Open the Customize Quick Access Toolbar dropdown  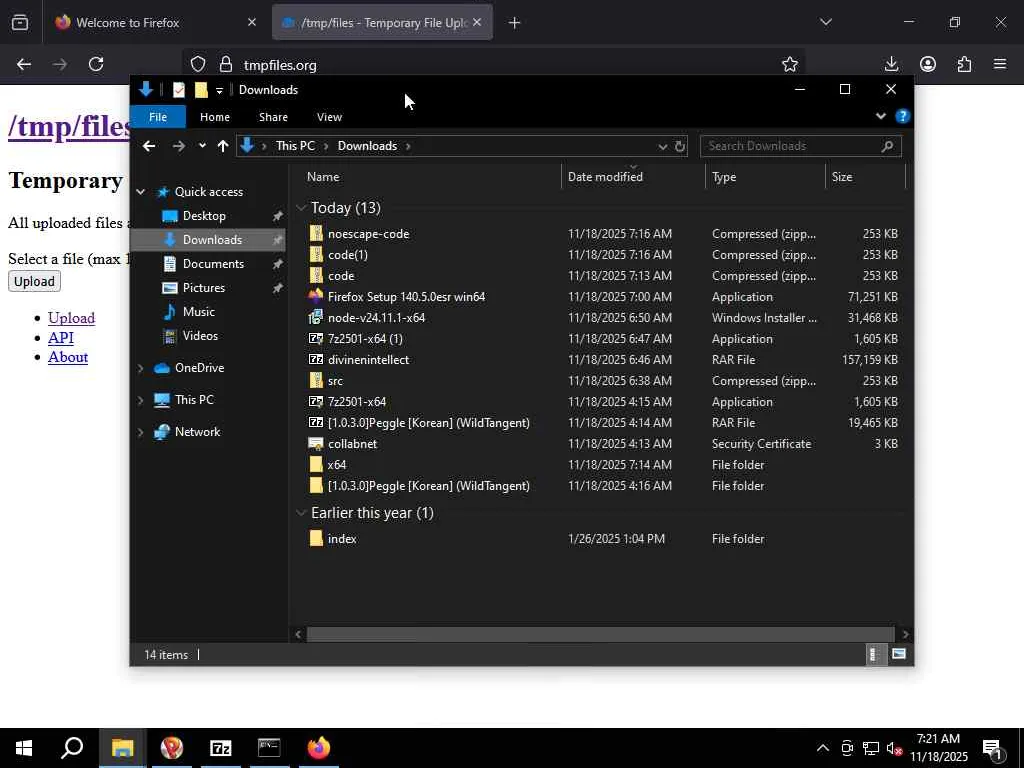[219, 90]
